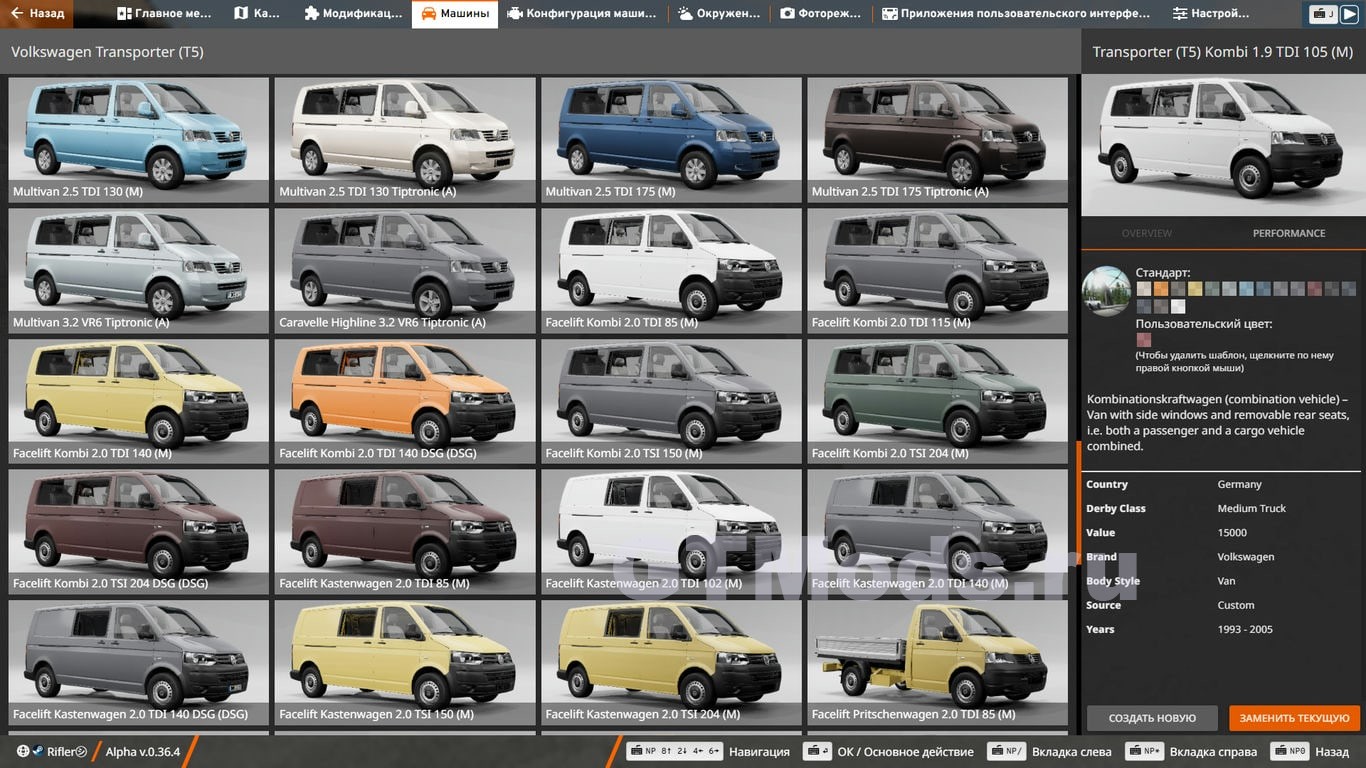Choose Facelift Kastenwagen 2.0 TDI 85 (M)
This screenshot has height=768, width=1366.
(x=405, y=532)
